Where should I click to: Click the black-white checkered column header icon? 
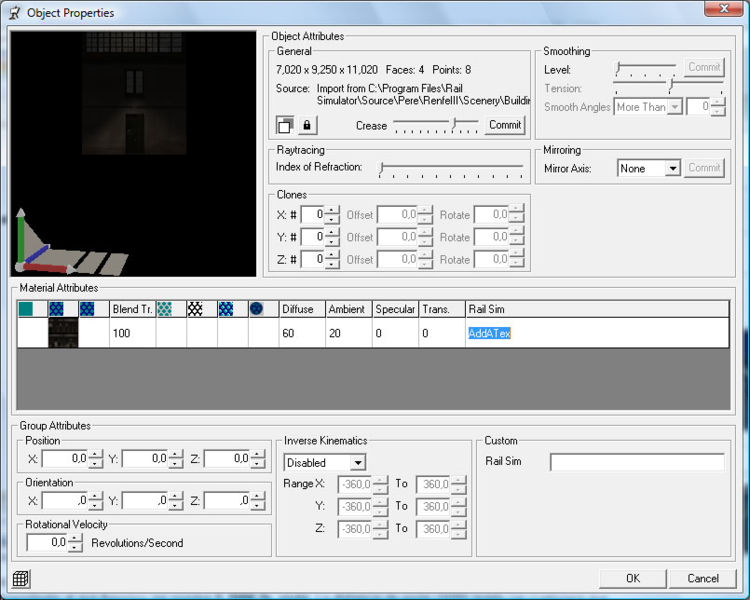(x=195, y=309)
